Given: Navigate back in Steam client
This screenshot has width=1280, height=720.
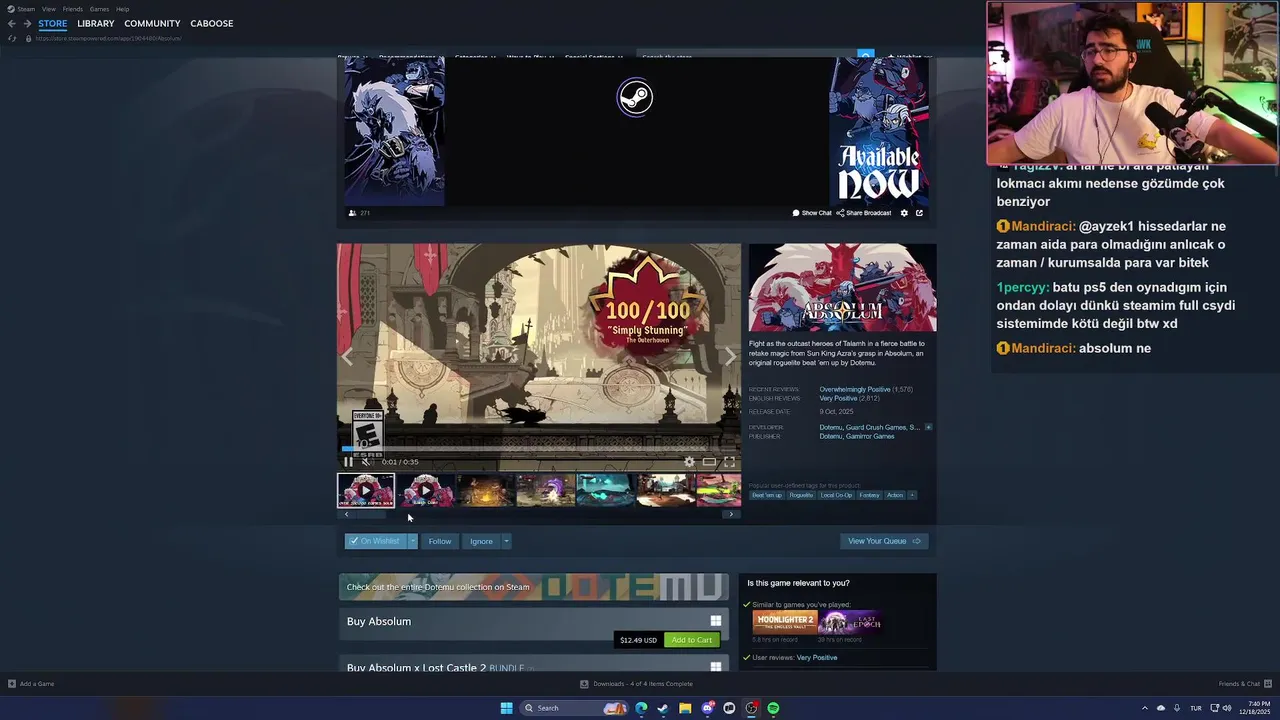Looking at the screenshot, I should [x=12, y=23].
